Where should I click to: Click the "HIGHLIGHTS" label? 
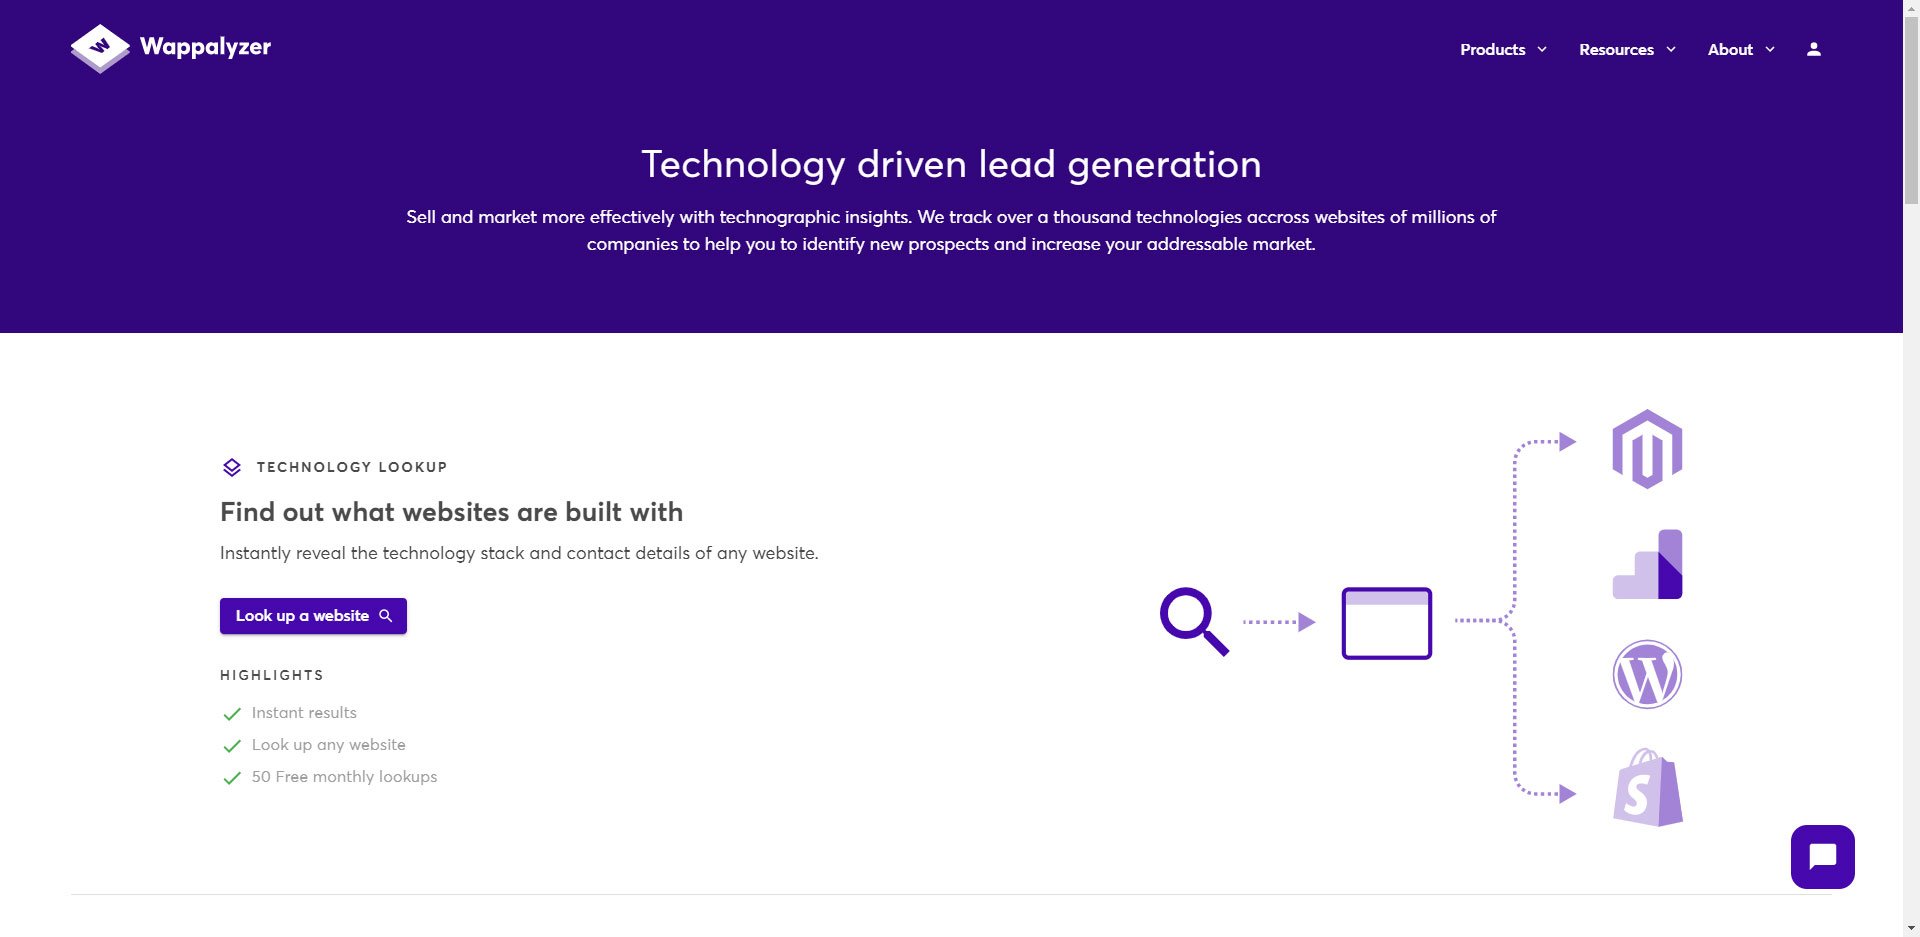272,675
